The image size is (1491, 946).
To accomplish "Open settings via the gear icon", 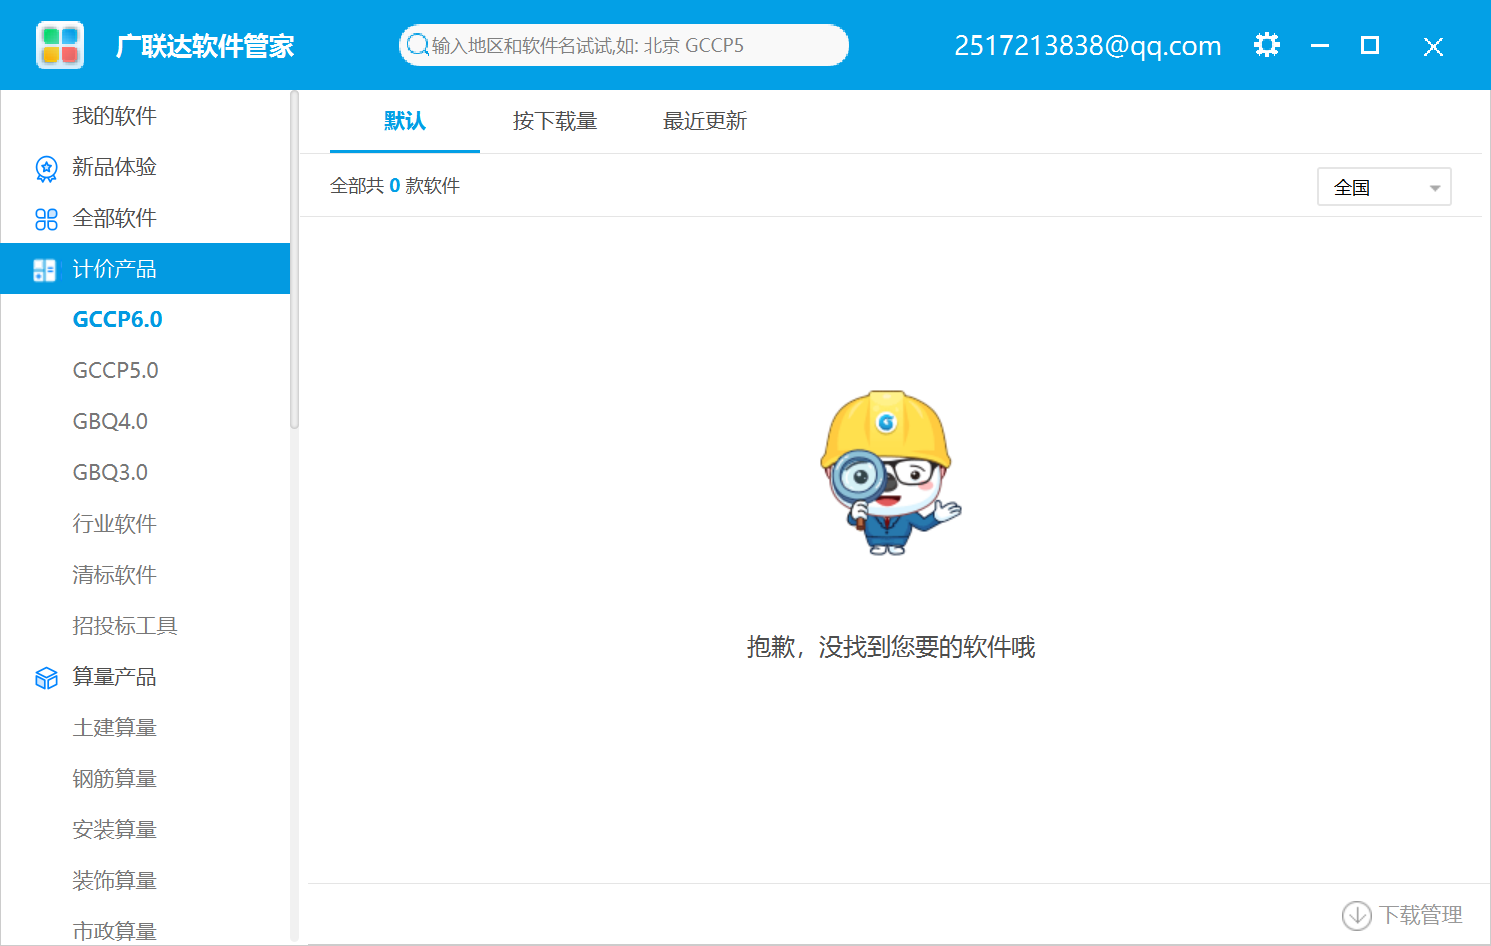I will (1267, 45).
